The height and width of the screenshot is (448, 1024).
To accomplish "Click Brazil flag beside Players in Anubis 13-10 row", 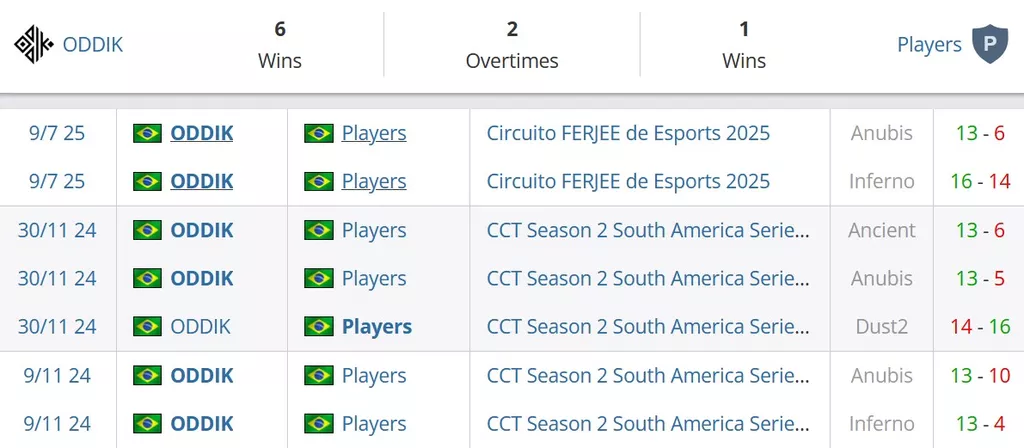I will pos(319,376).
